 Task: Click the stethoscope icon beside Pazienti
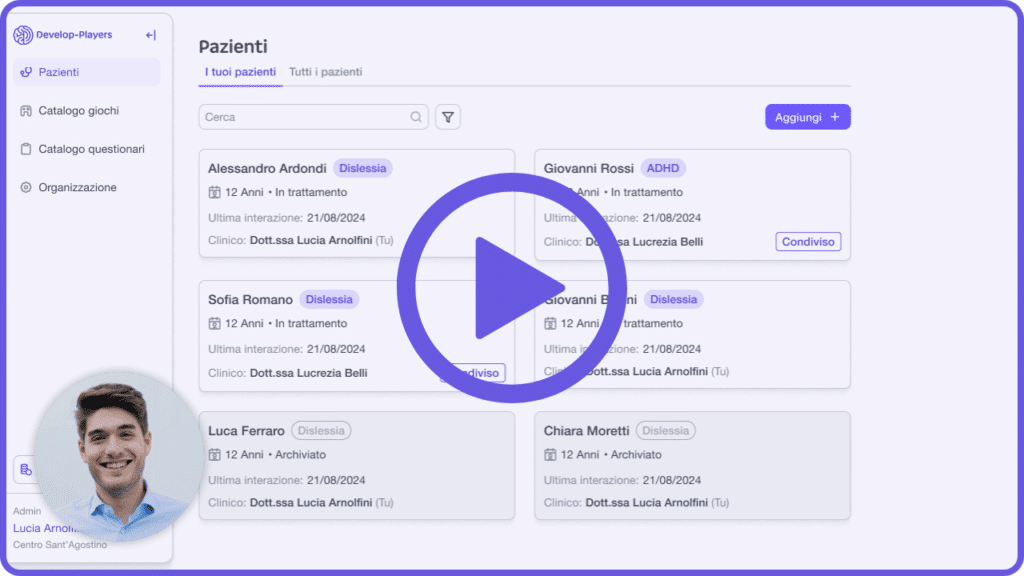pos(26,72)
